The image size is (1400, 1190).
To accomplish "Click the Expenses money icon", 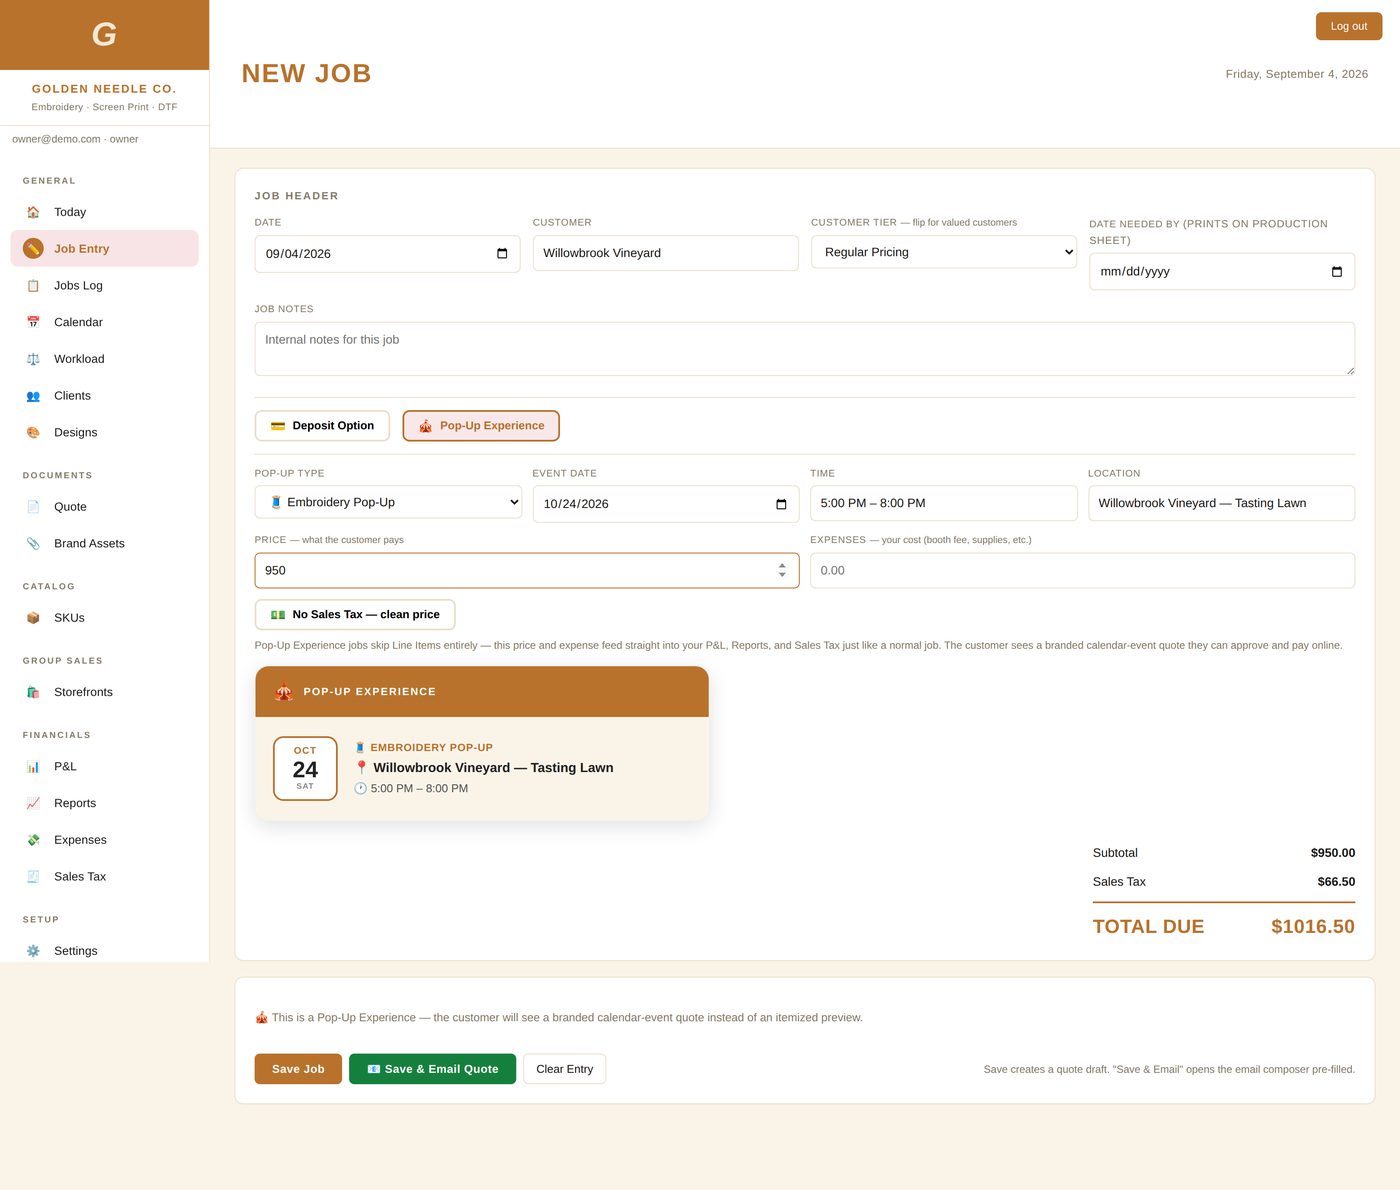I will [33, 840].
